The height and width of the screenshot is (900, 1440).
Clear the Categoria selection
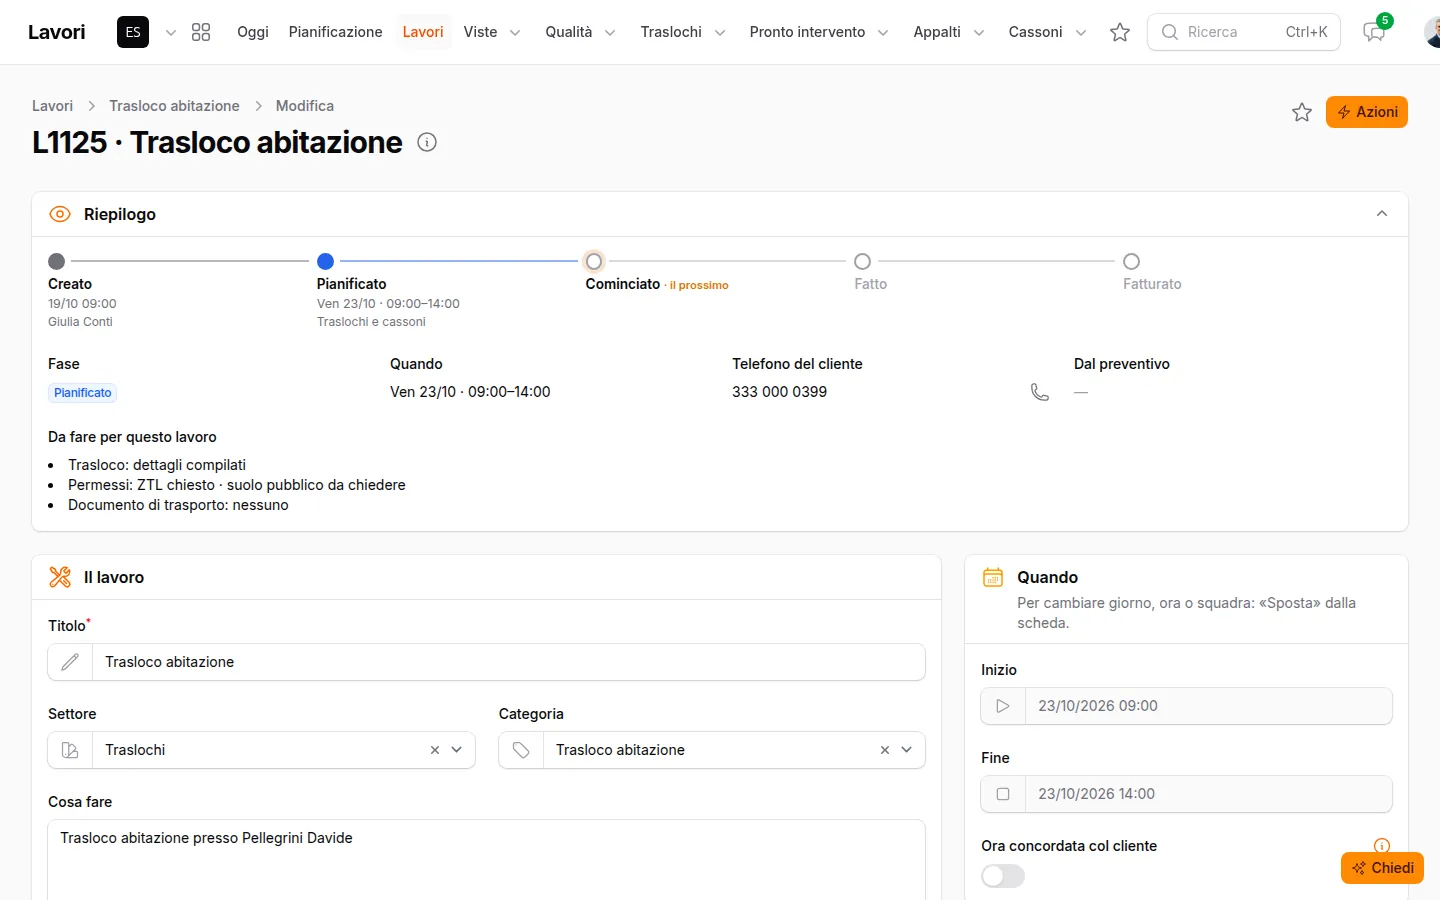pyautogui.click(x=885, y=750)
